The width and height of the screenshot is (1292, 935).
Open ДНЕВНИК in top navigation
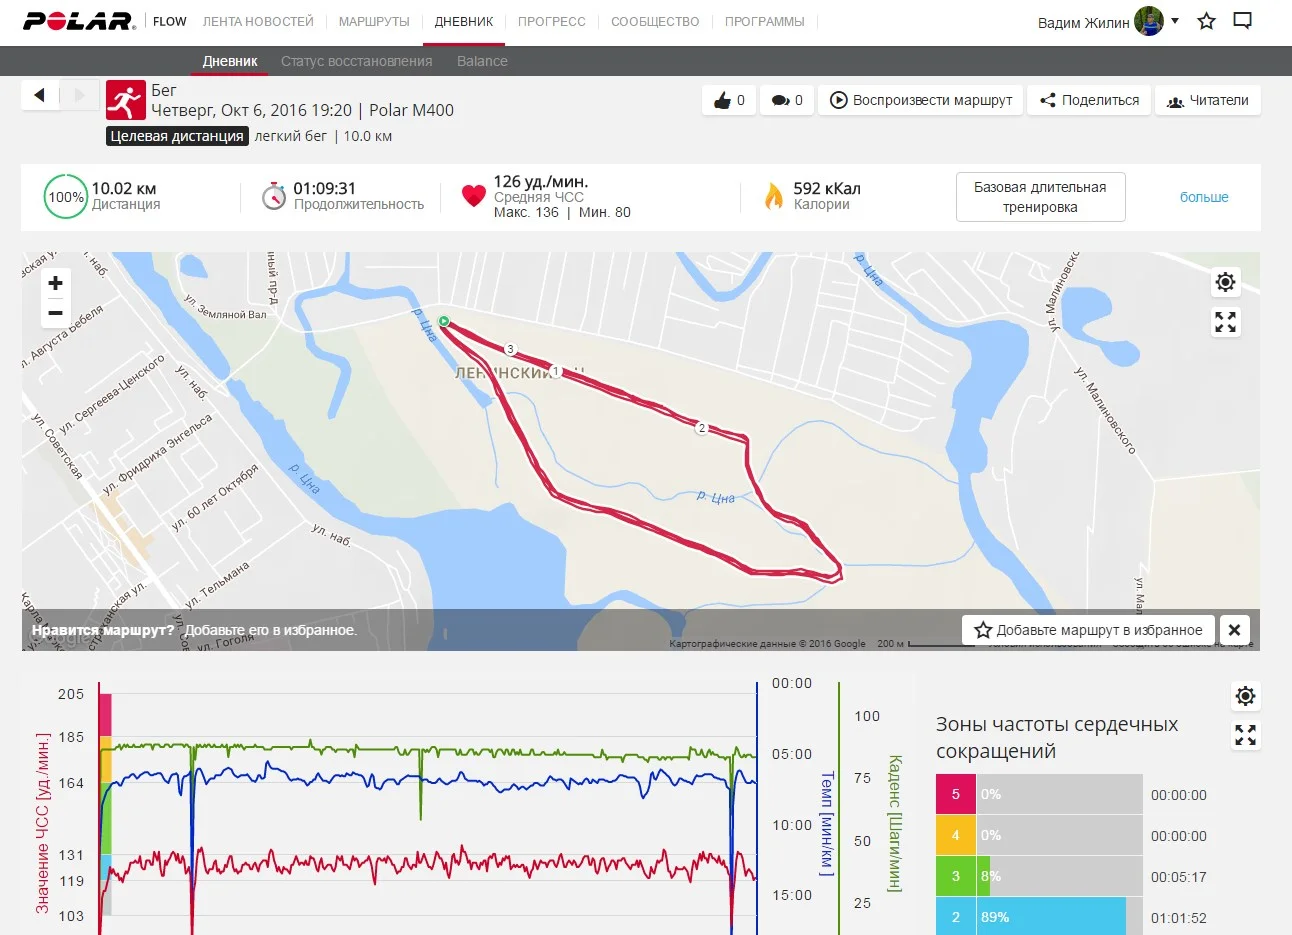pyautogui.click(x=464, y=21)
